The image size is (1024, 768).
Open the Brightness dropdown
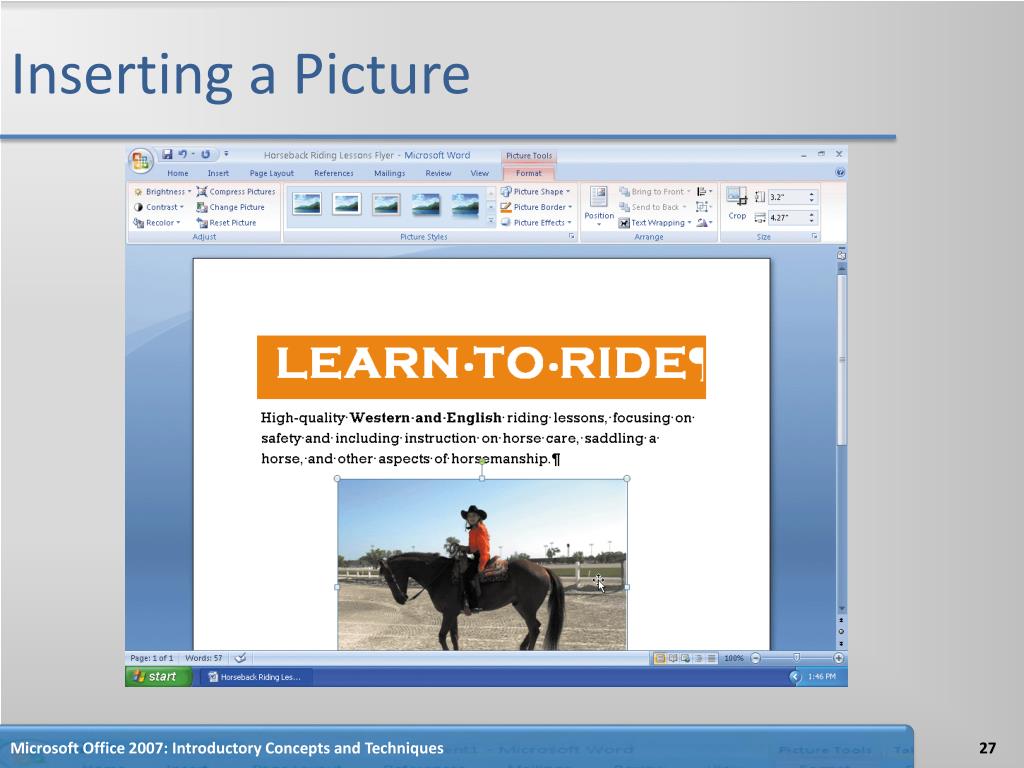[162, 191]
